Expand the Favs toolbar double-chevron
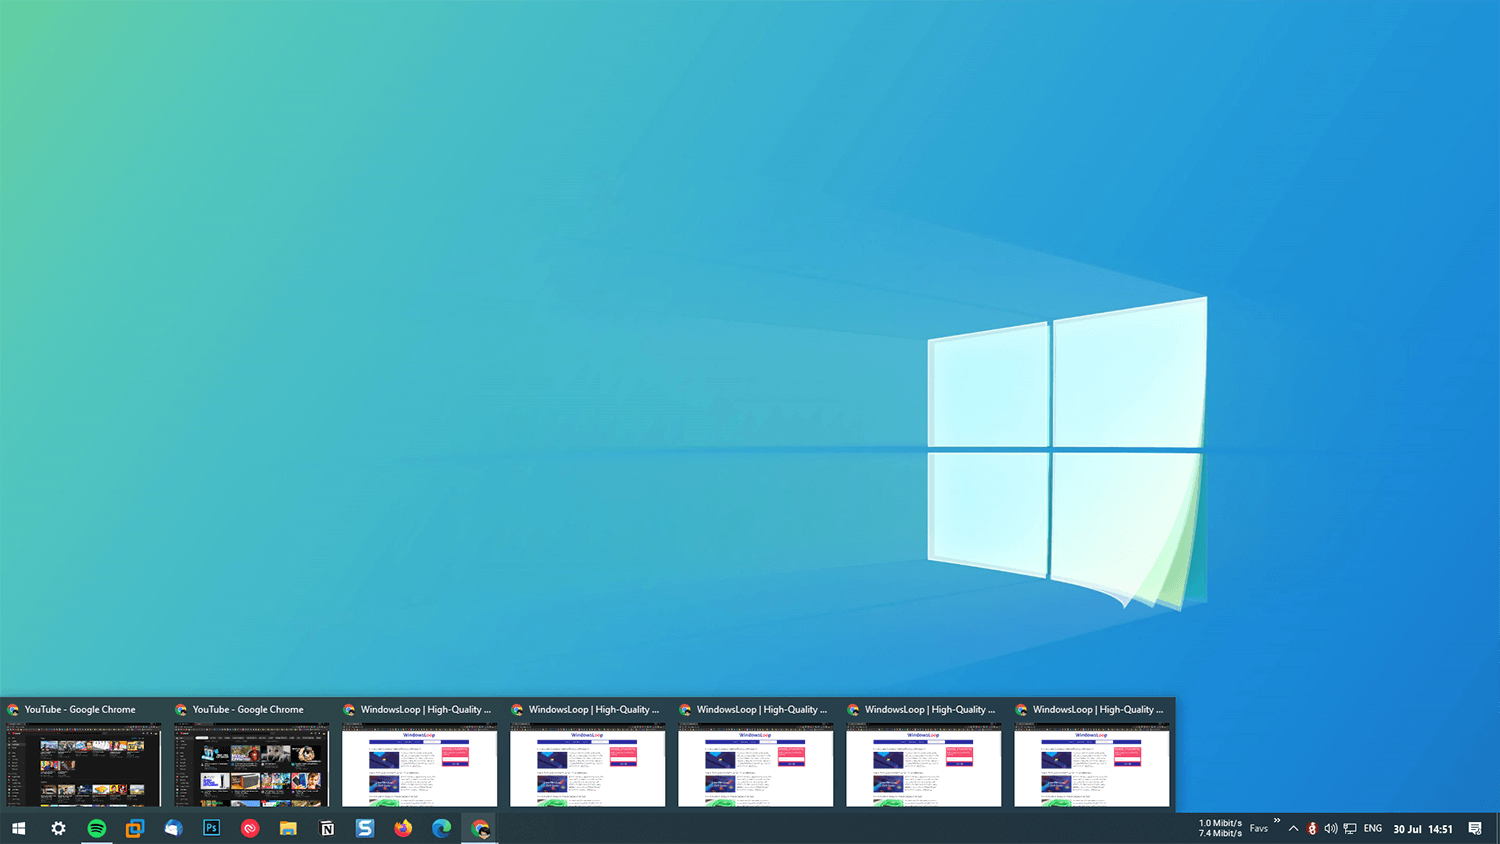The height and width of the screenshot is (844, 1500). [1277, 821]
